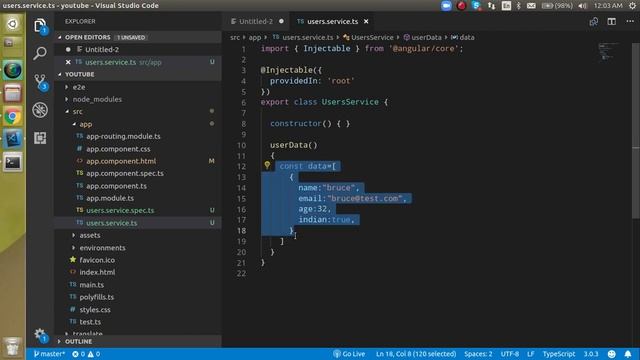Open Terminal from the Ubuntu dock
This screenshot has height=360, width=640.
tap(13, 163)
